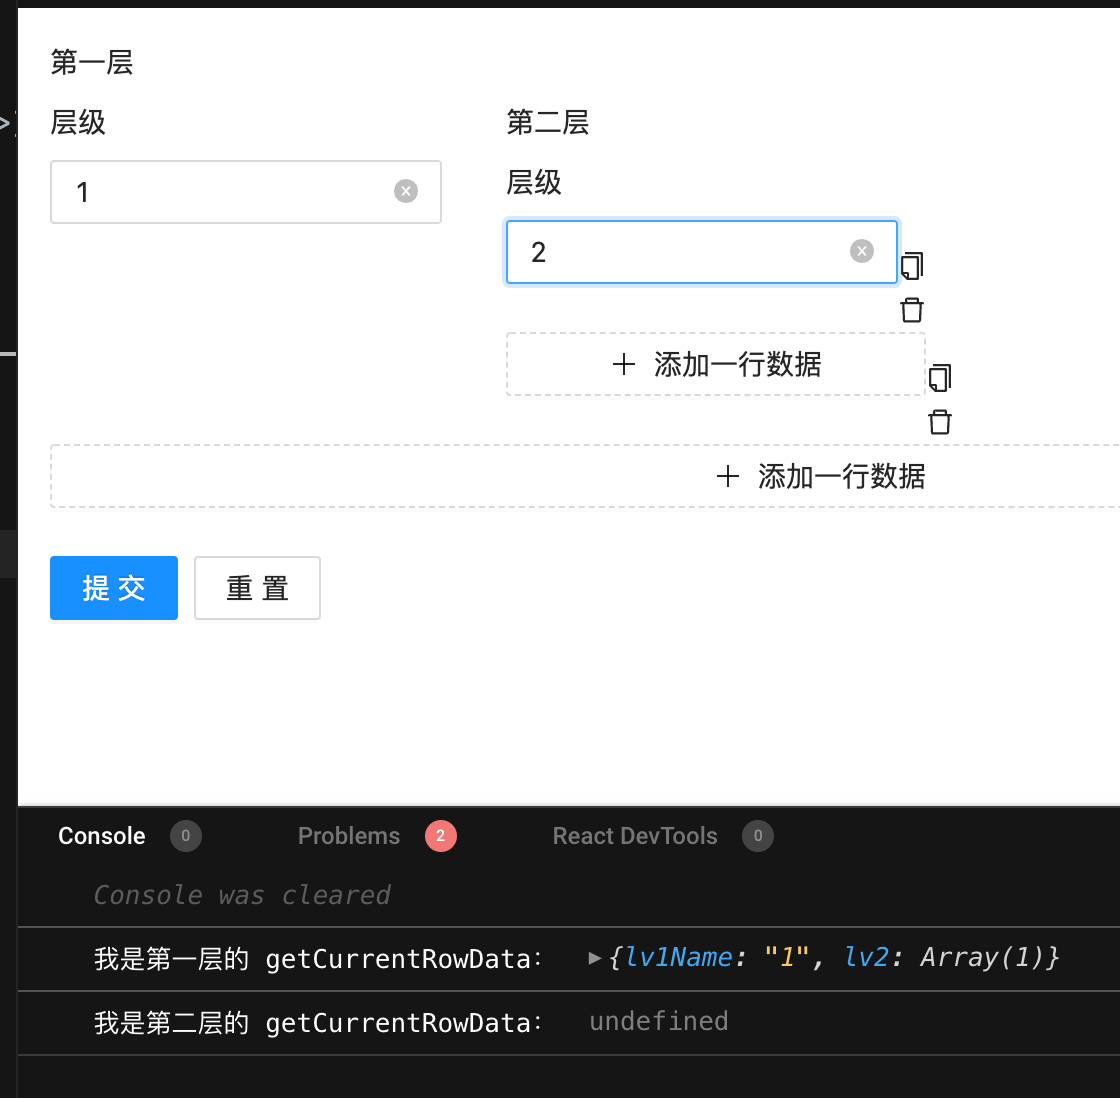Copy the first-layer row using the outer copy icon
The height and width of the screenshot is (1098, 1120).
[939, 378]
